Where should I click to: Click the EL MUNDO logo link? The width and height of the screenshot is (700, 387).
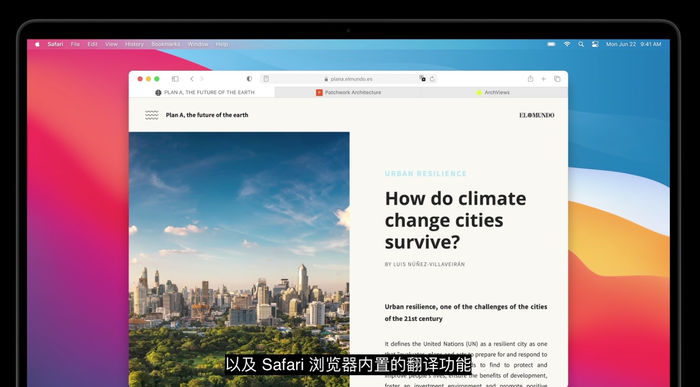pyautogui.click(x=537, y=115)
